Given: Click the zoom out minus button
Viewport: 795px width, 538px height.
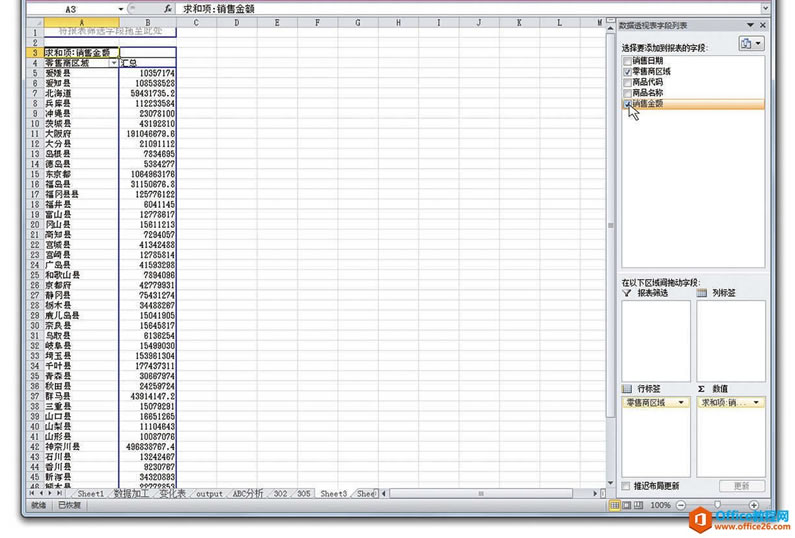Looking at the screenshot, I should click(681, 505).
